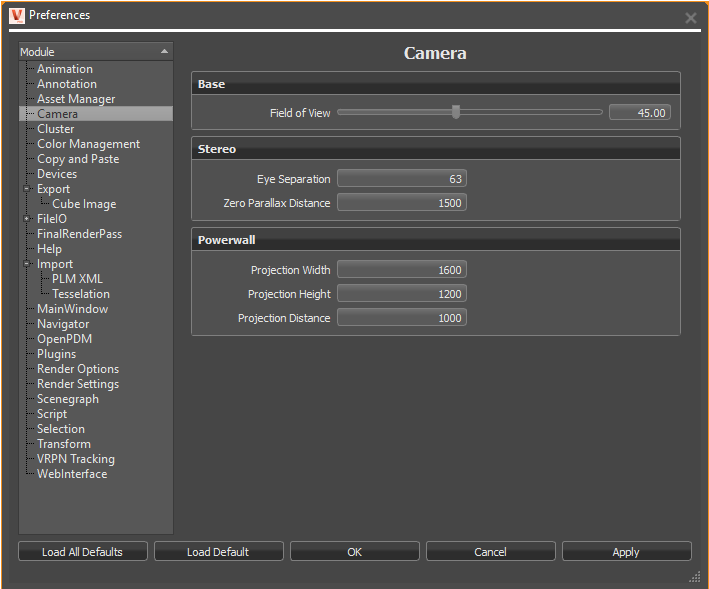The height and width of the screenshot is (589, 709).
Task: Open WebInterface preferences
Action: 72,474
